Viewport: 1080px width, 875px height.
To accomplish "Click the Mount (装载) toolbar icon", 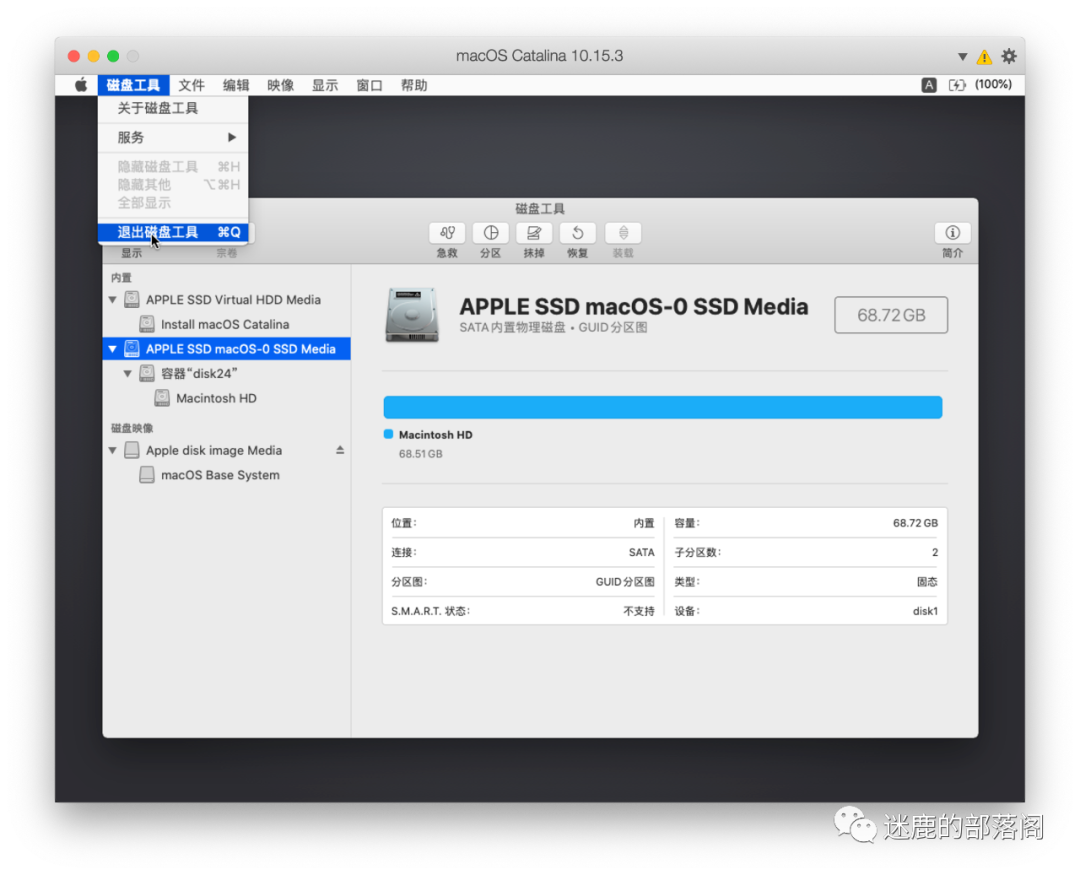I will click(623, 233).
